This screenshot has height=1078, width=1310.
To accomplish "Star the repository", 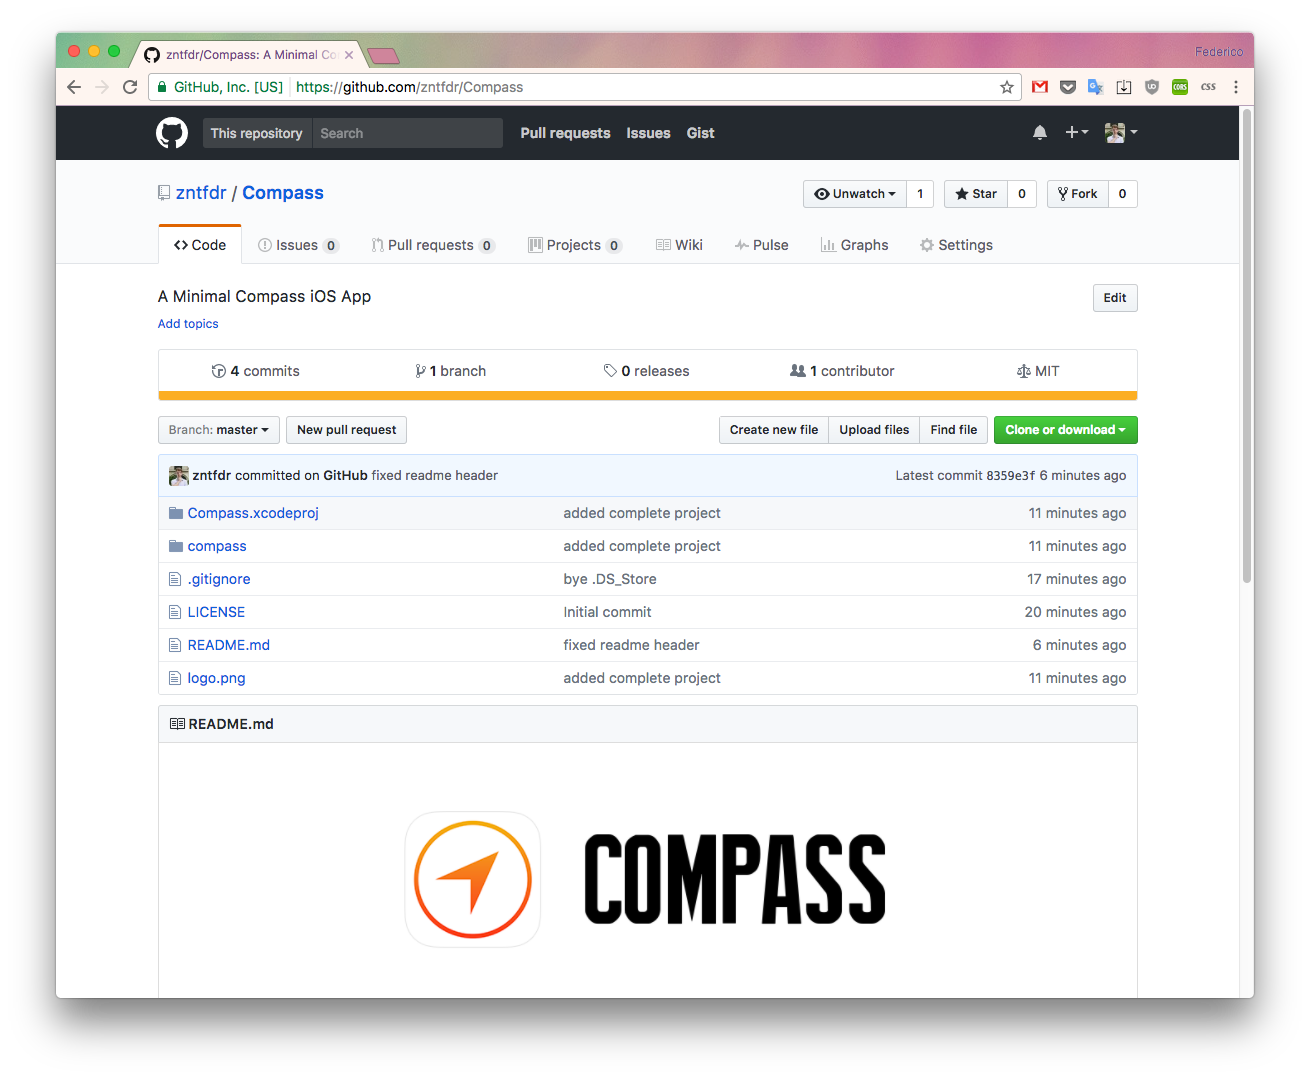I will (976, 194).
